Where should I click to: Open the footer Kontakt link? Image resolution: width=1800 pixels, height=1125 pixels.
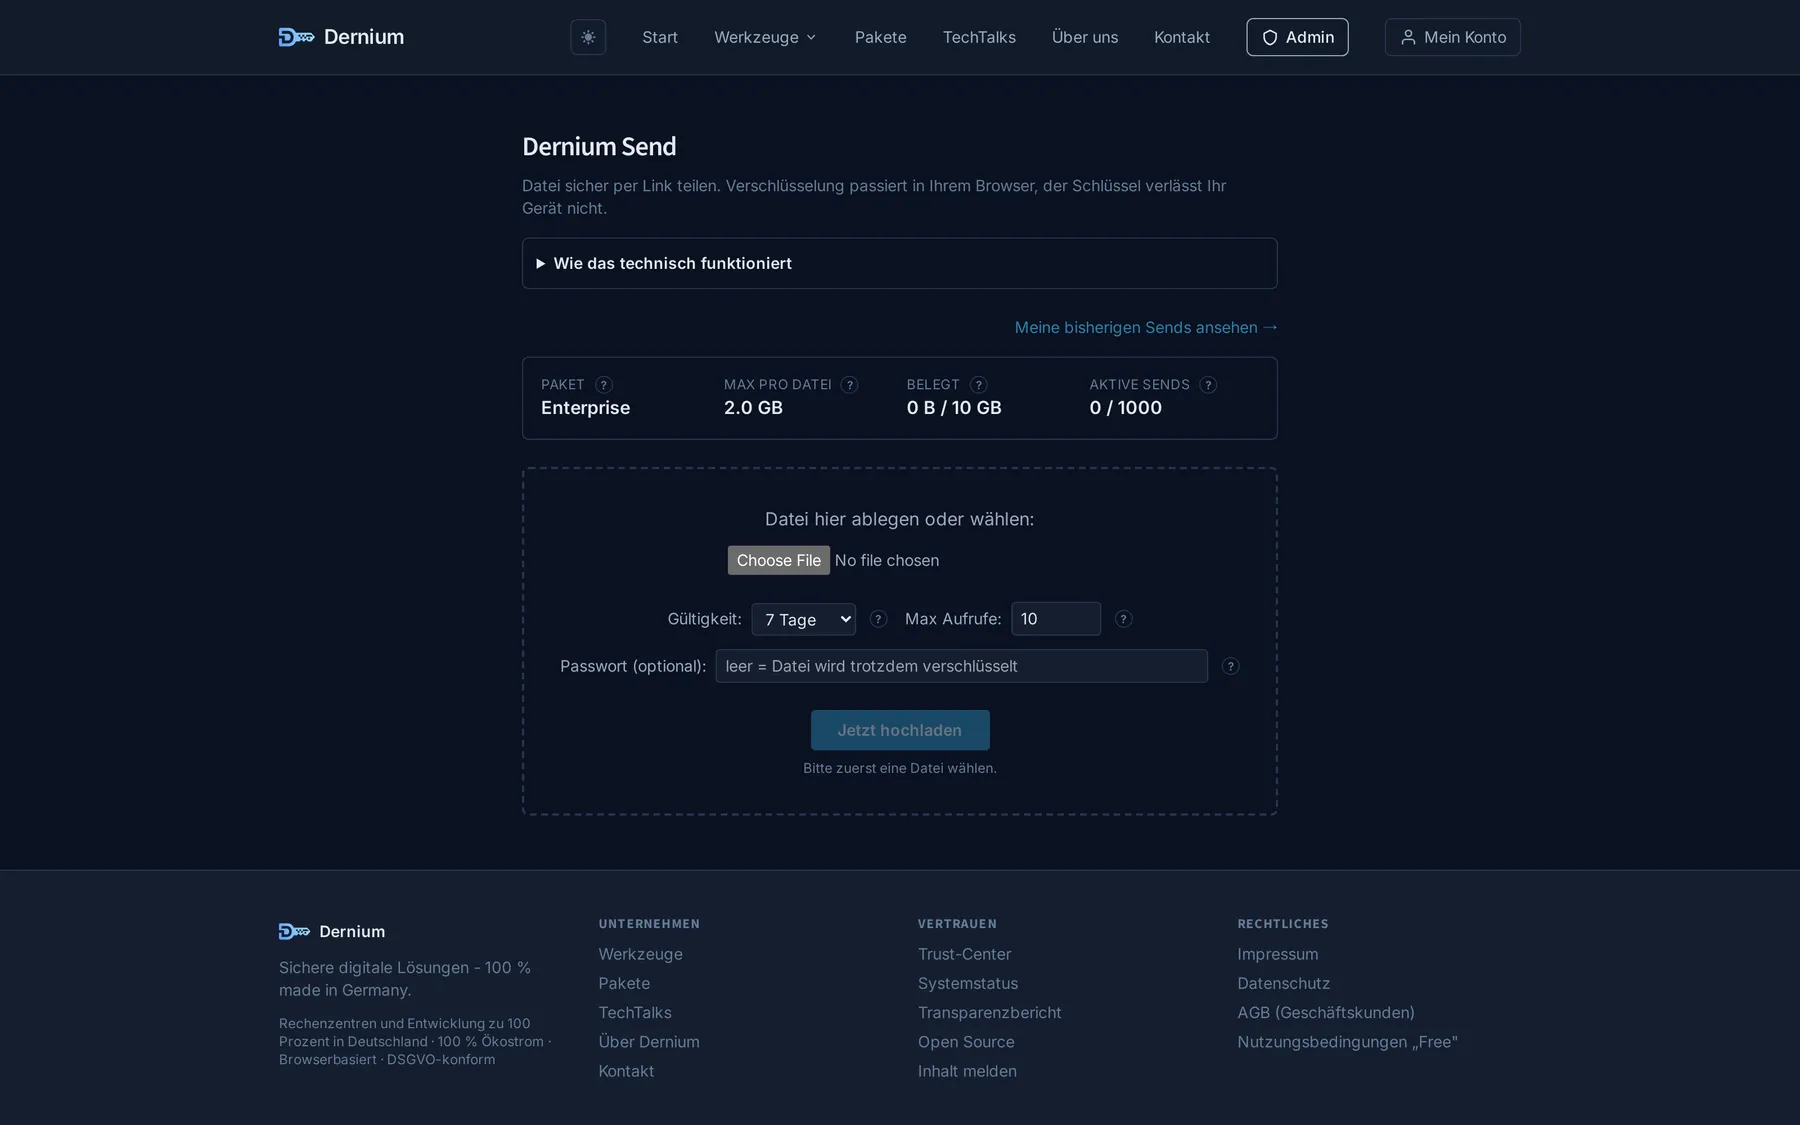(x=626, y=1070)
